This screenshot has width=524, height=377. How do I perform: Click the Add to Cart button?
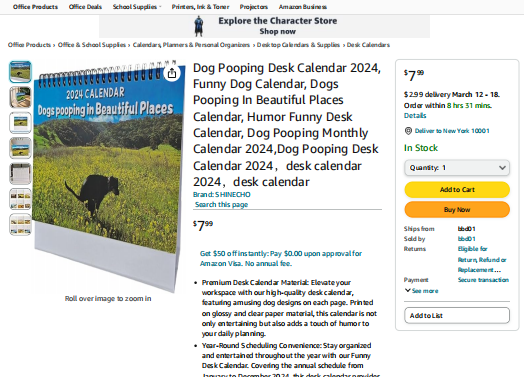click(x=457, y=190)
